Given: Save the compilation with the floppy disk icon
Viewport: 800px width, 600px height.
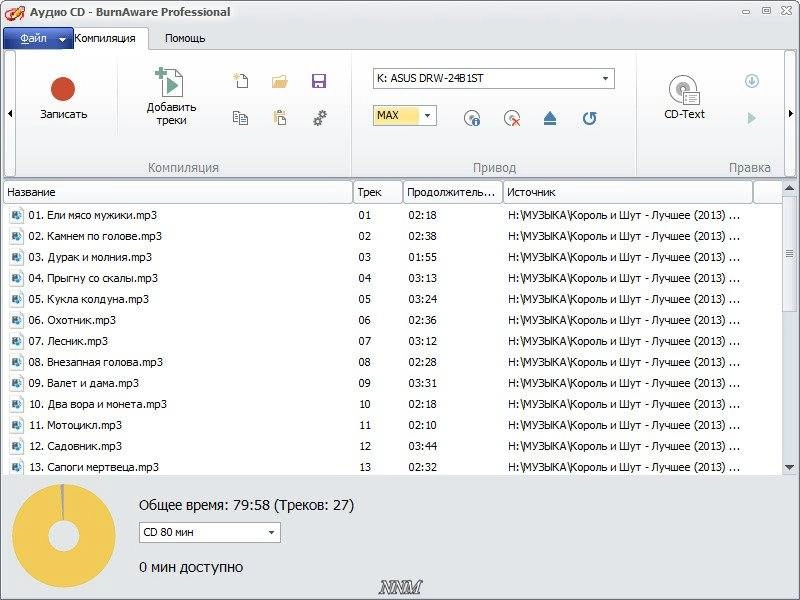Looking at the screenshot, I should pyautogui.click(x=319, y=81).
